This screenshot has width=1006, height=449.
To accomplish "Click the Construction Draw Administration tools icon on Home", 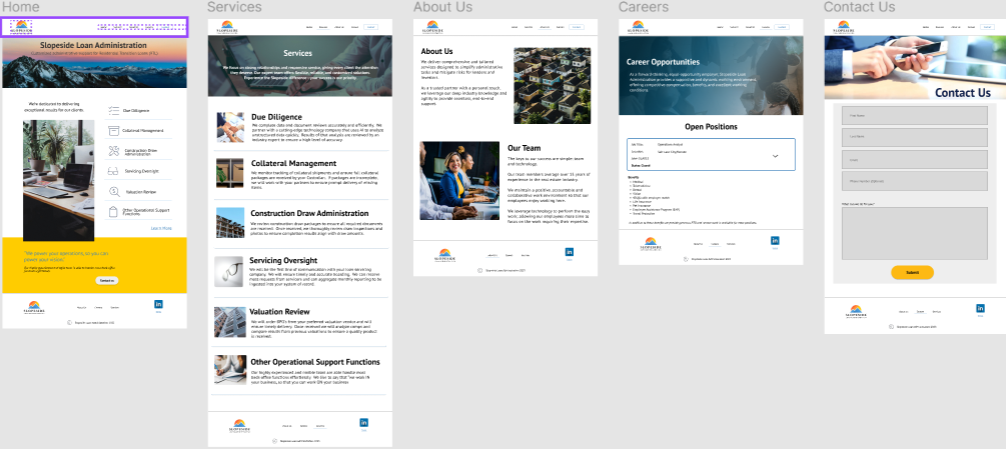I will coord(111,151).
